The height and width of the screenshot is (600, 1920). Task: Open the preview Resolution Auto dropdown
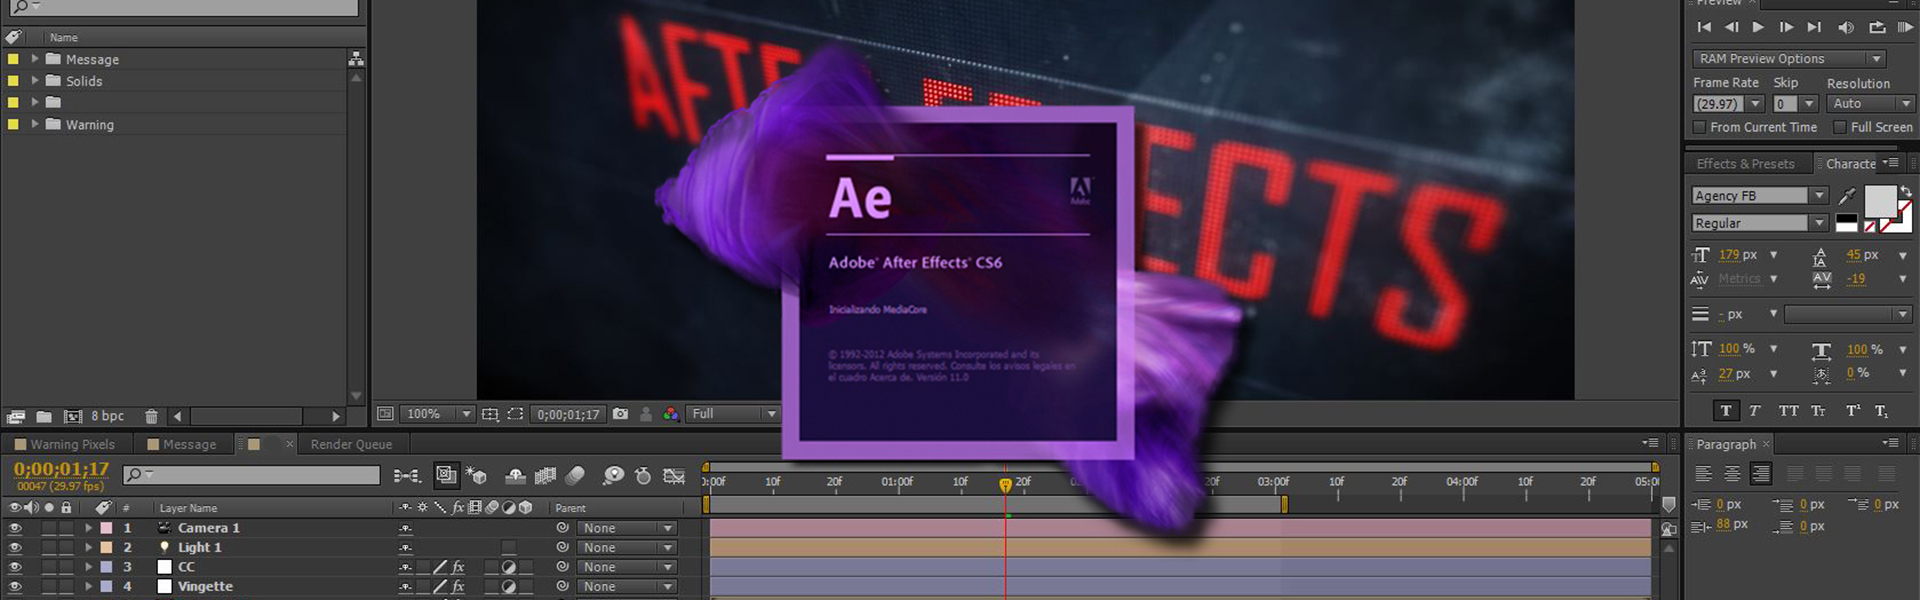[1870, 104]
